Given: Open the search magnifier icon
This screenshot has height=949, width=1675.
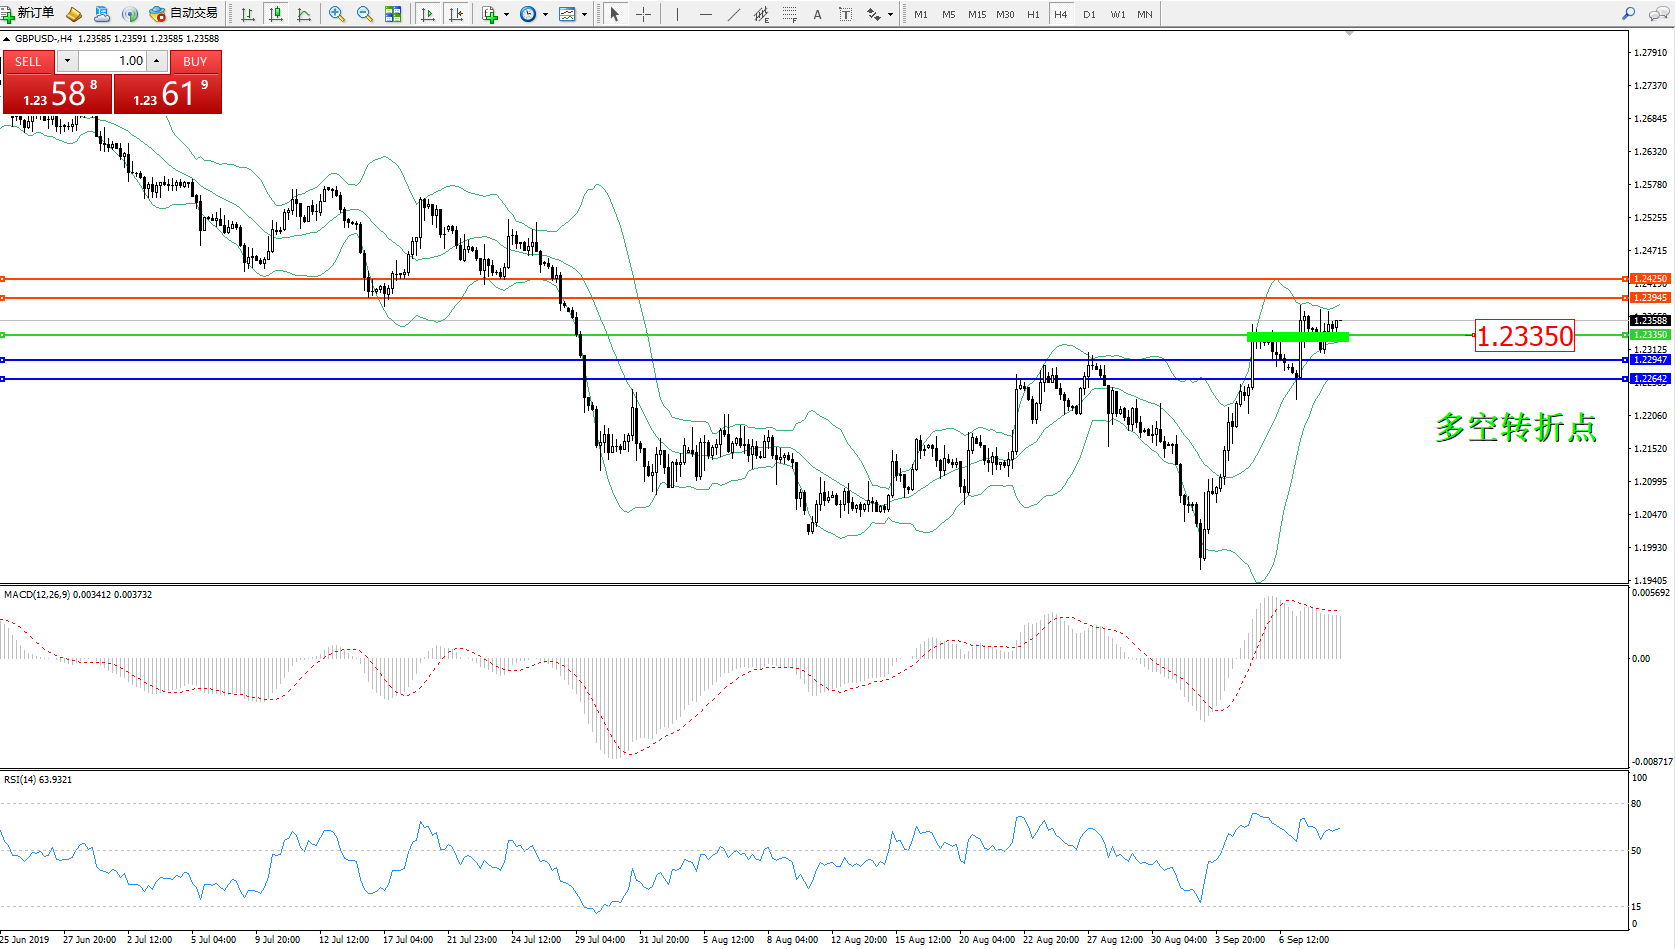Looking at the screenshot, I should (1628, 14).
